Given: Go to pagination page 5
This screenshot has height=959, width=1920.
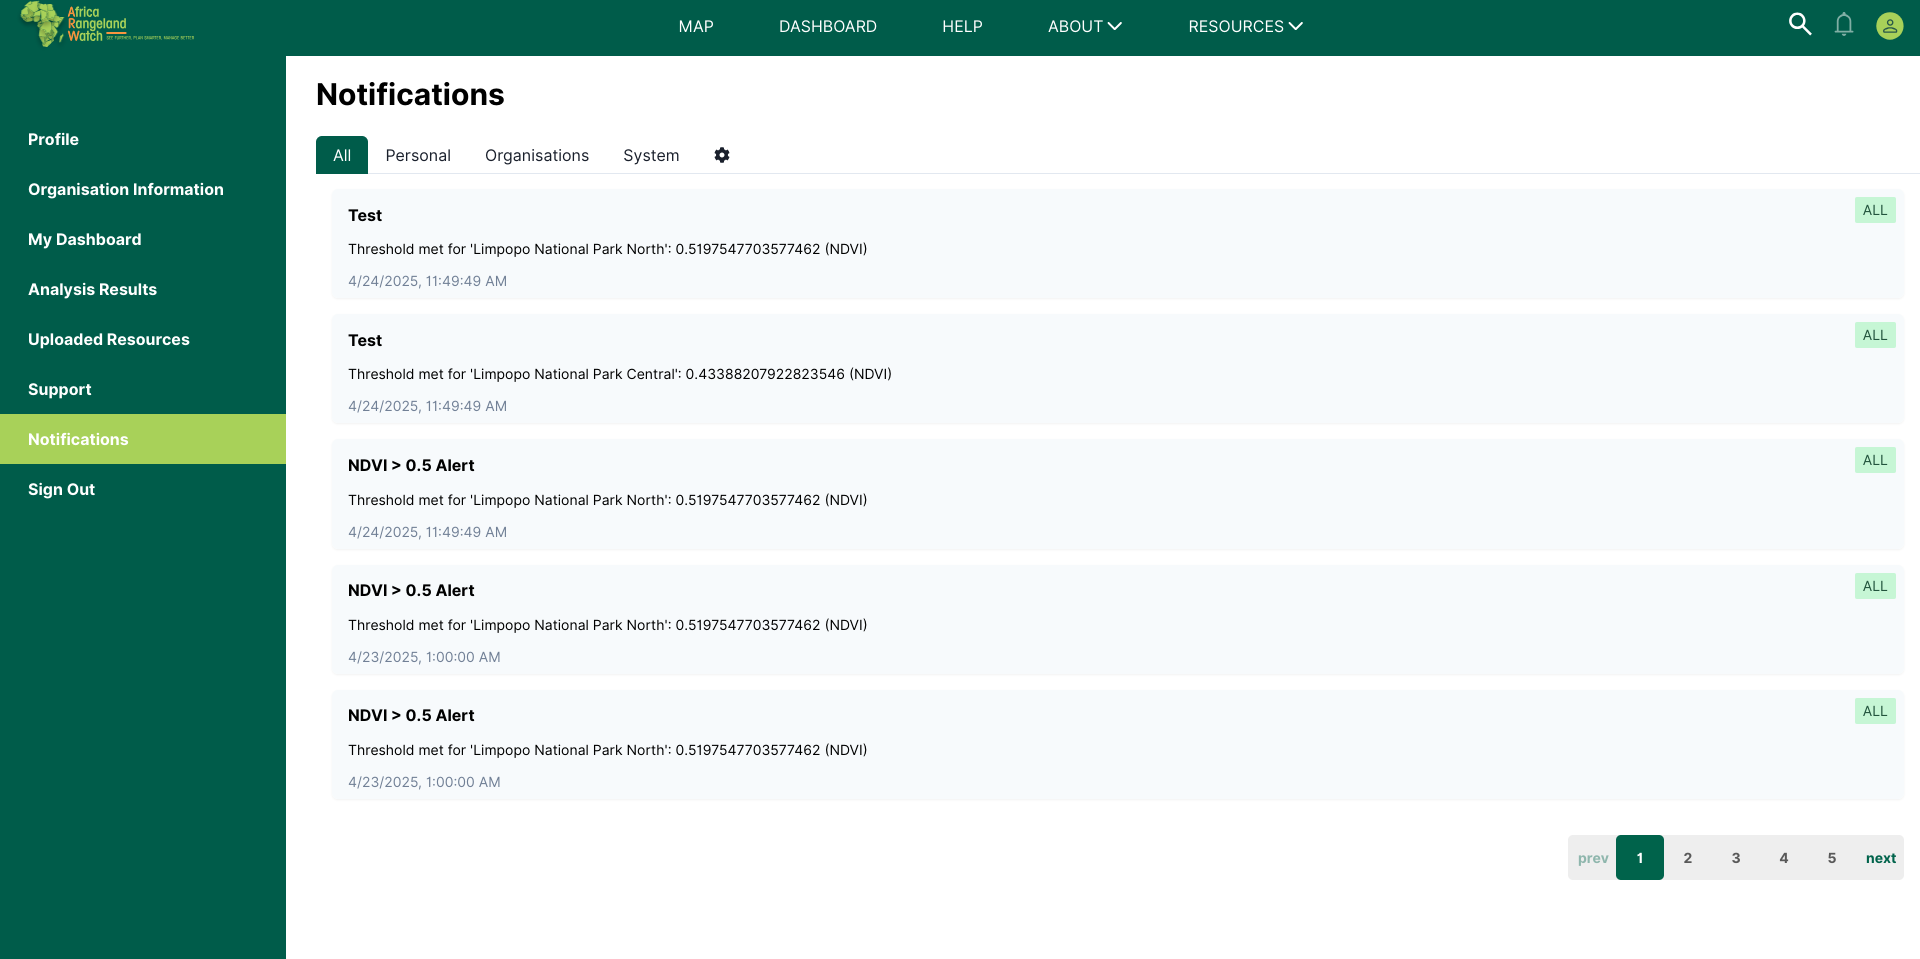Looking at the screenshot, I should tap(1832, 858).
